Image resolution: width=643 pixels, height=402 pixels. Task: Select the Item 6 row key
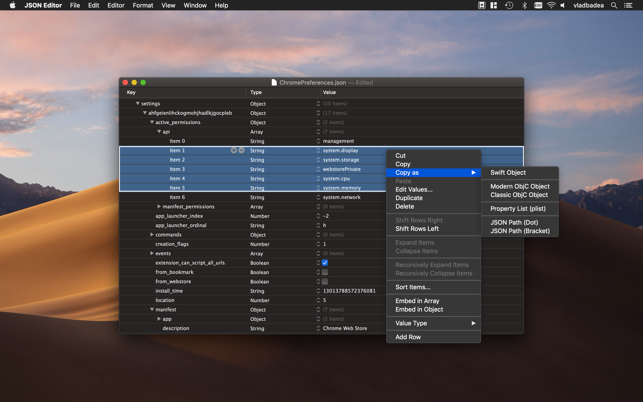pyautogui.click(x=178, y=197)
